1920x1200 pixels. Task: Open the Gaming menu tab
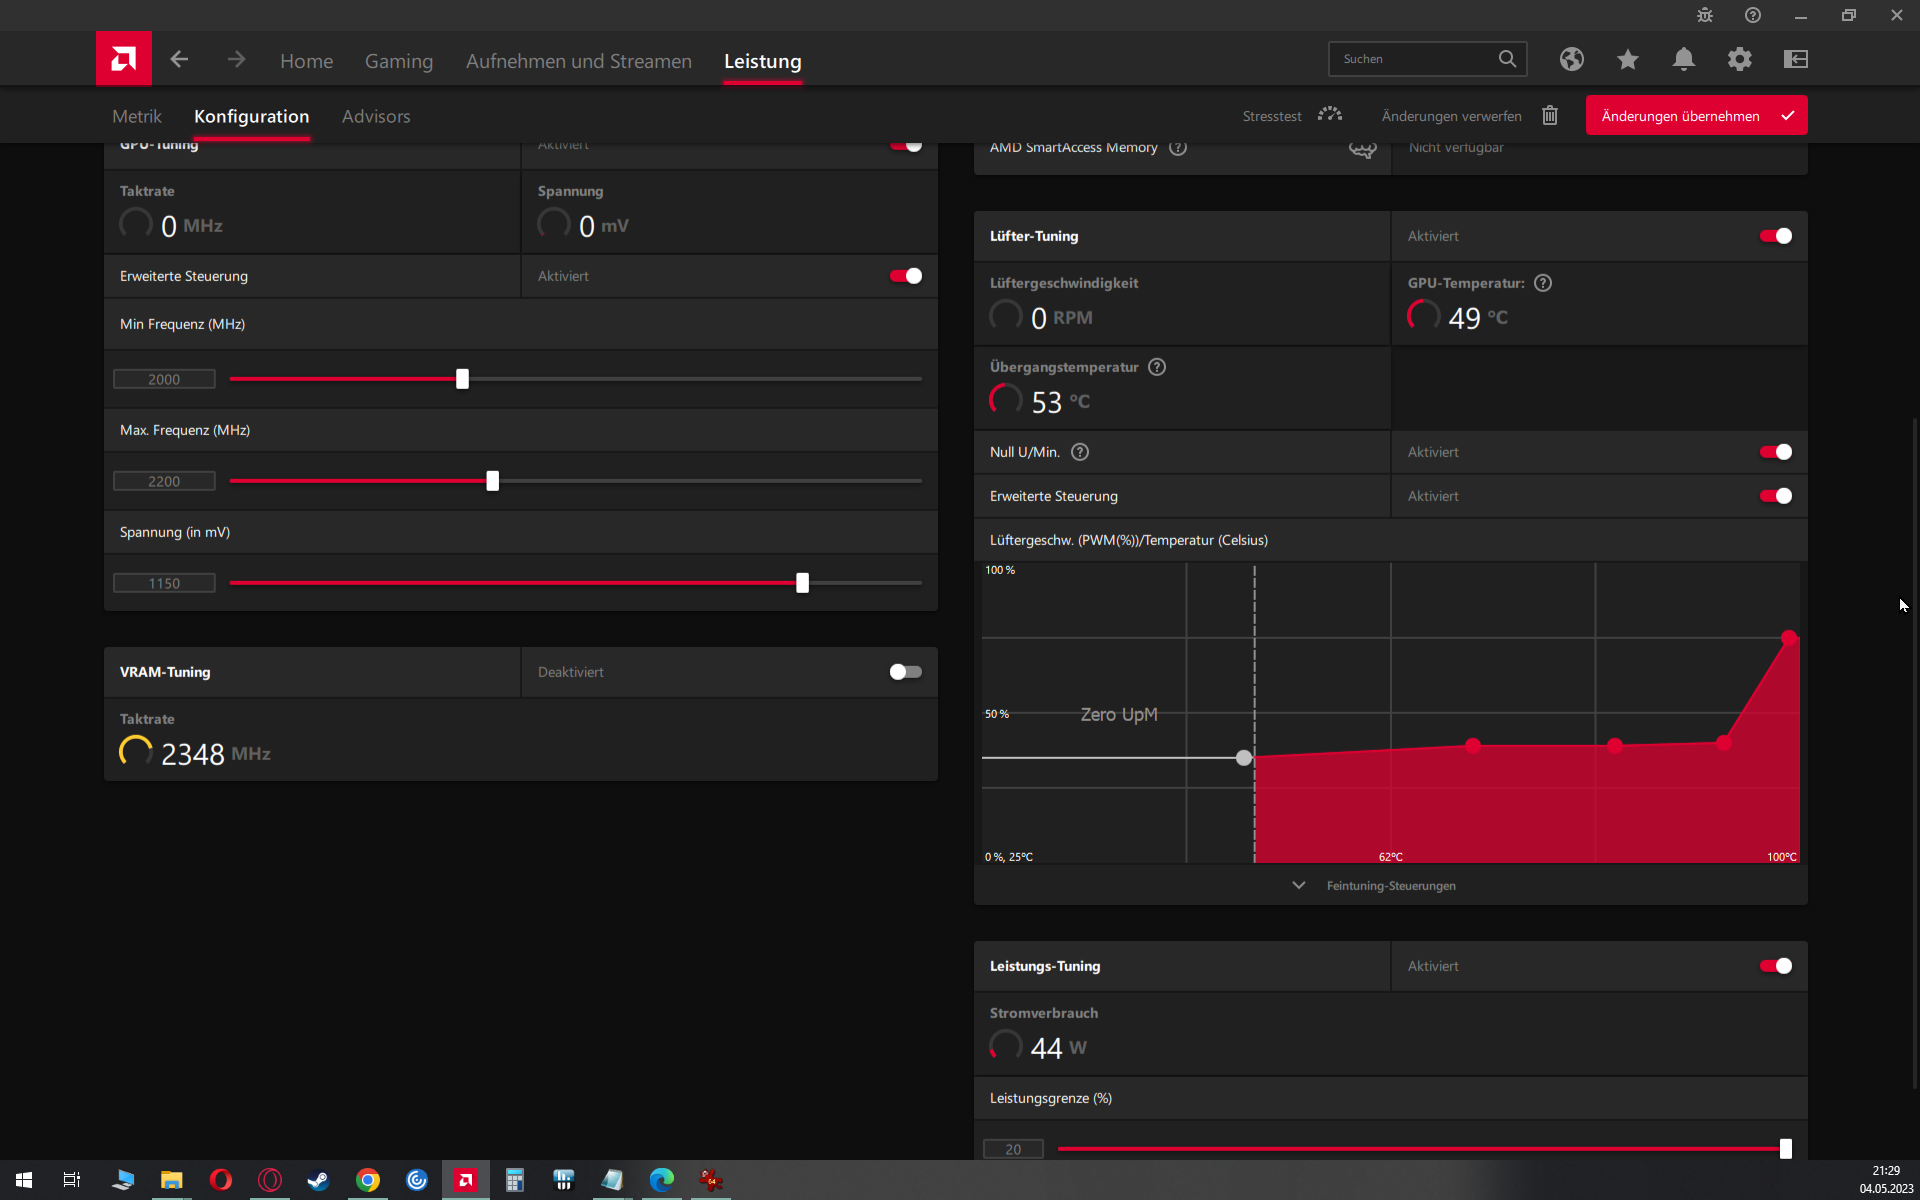pyautogui.click(x=398, y=61)
